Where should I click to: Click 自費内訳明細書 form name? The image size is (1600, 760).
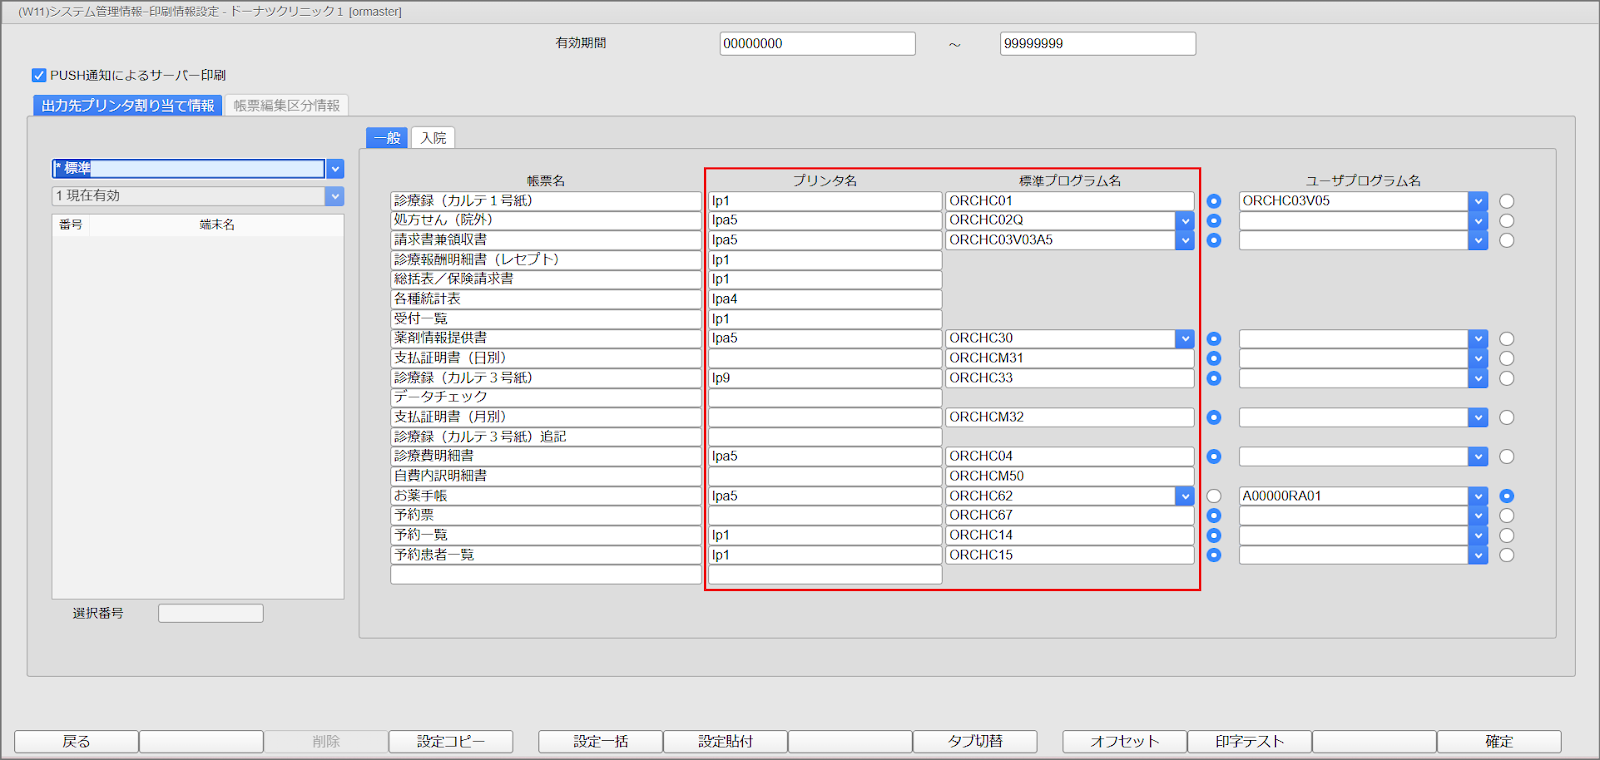coord(546,476)
